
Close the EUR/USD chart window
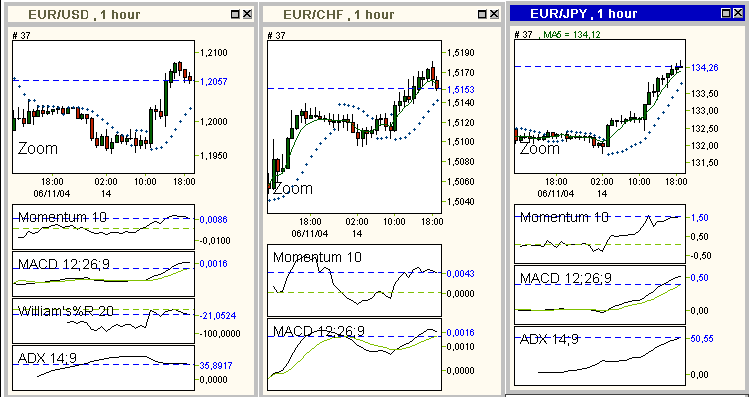click(247, 14)
